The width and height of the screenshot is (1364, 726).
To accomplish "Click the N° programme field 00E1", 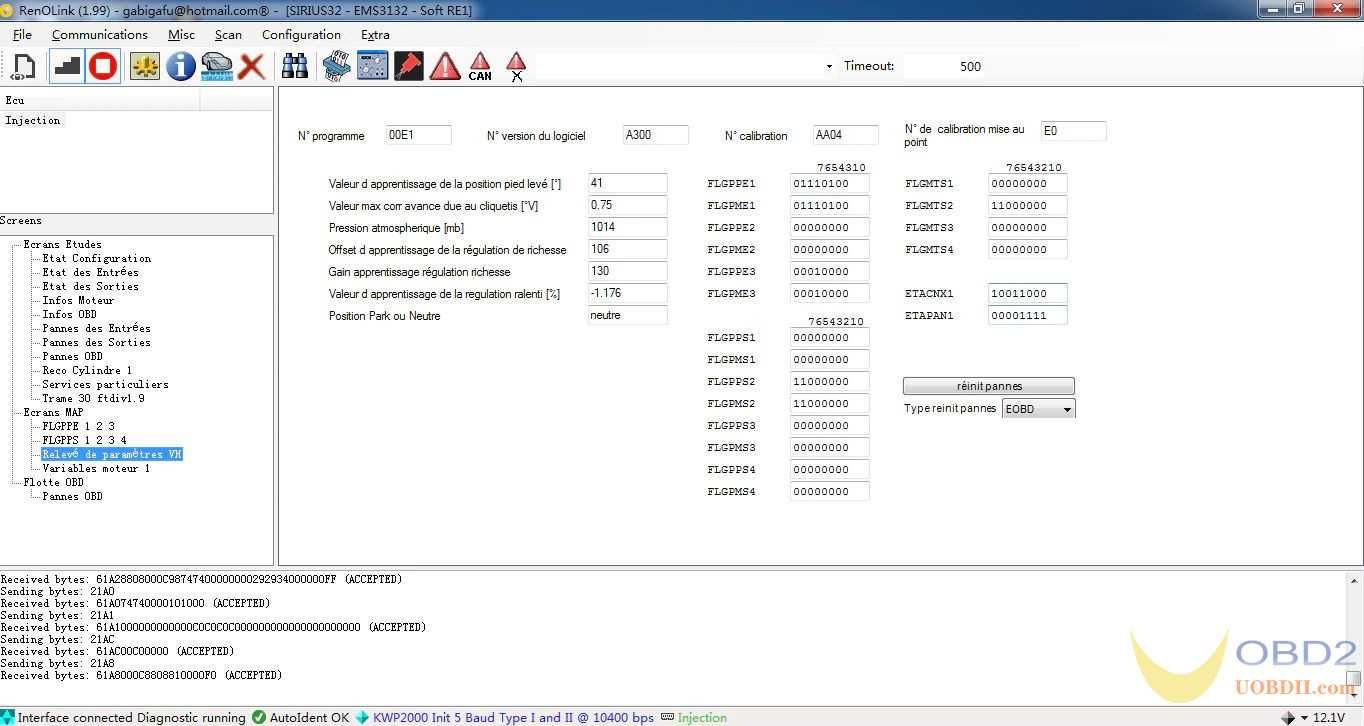I will [x=418, y=135].
